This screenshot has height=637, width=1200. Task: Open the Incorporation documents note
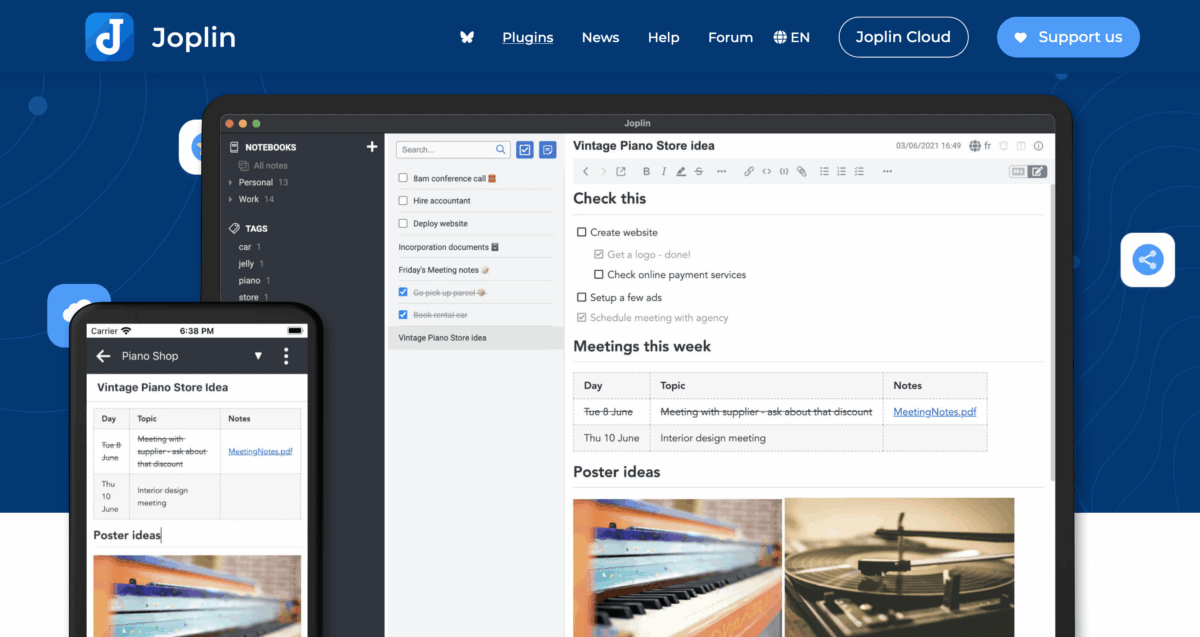click(448, 247)
